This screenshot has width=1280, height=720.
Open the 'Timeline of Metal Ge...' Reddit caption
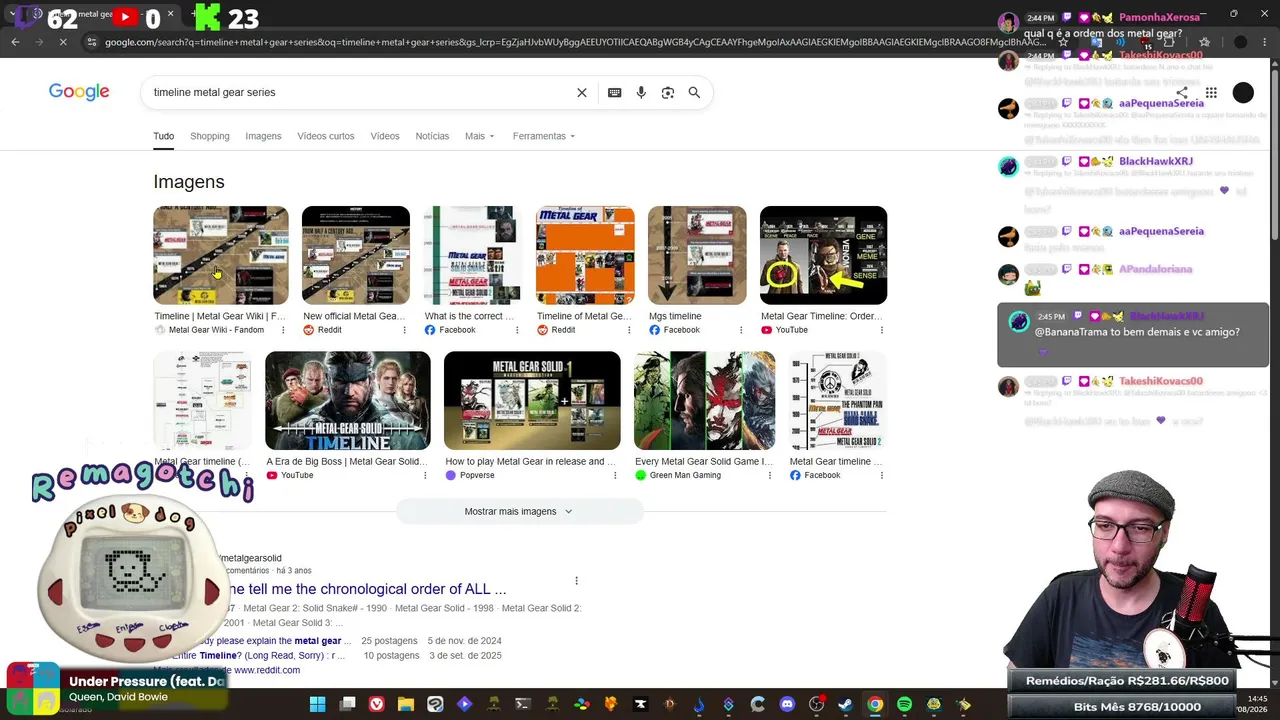click(584, 316)
